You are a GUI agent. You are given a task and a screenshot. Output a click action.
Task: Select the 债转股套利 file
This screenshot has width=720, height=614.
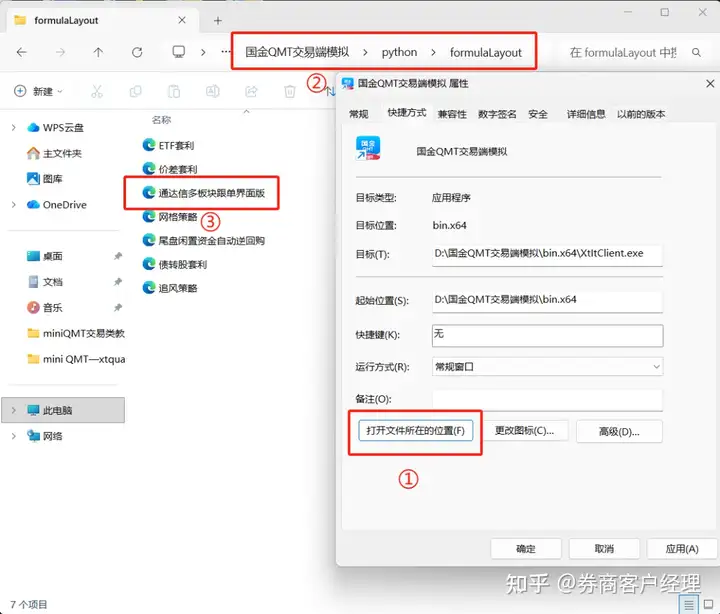point(174,264)
